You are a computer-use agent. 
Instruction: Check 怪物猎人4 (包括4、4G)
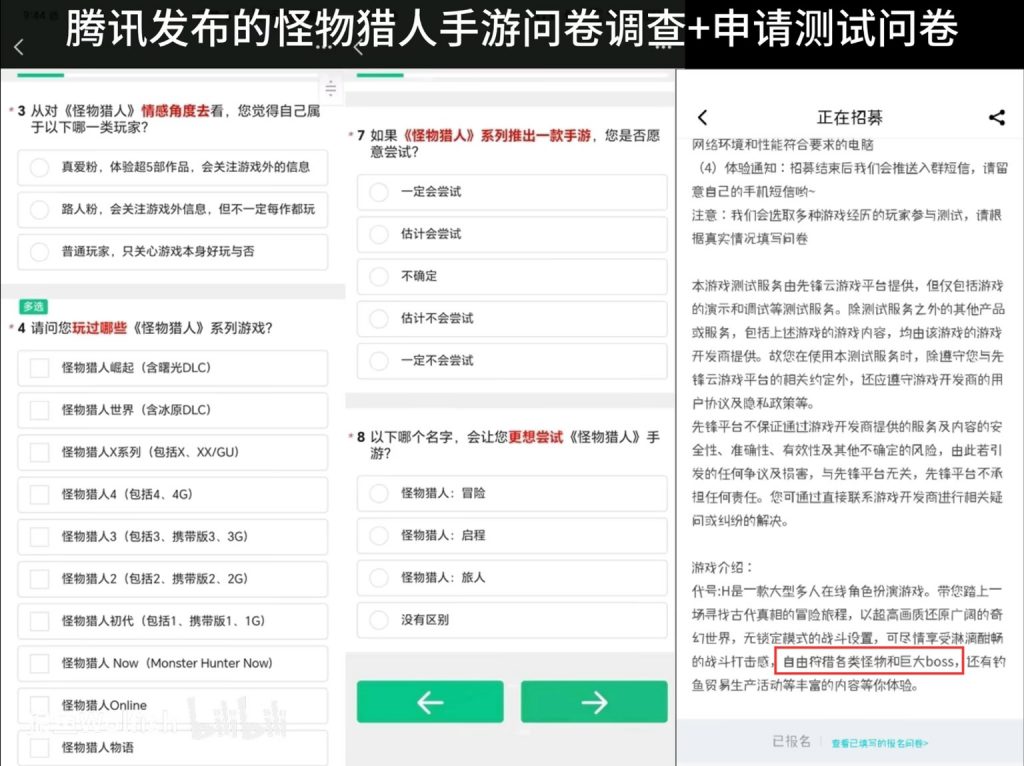click(x=172, y=494)
